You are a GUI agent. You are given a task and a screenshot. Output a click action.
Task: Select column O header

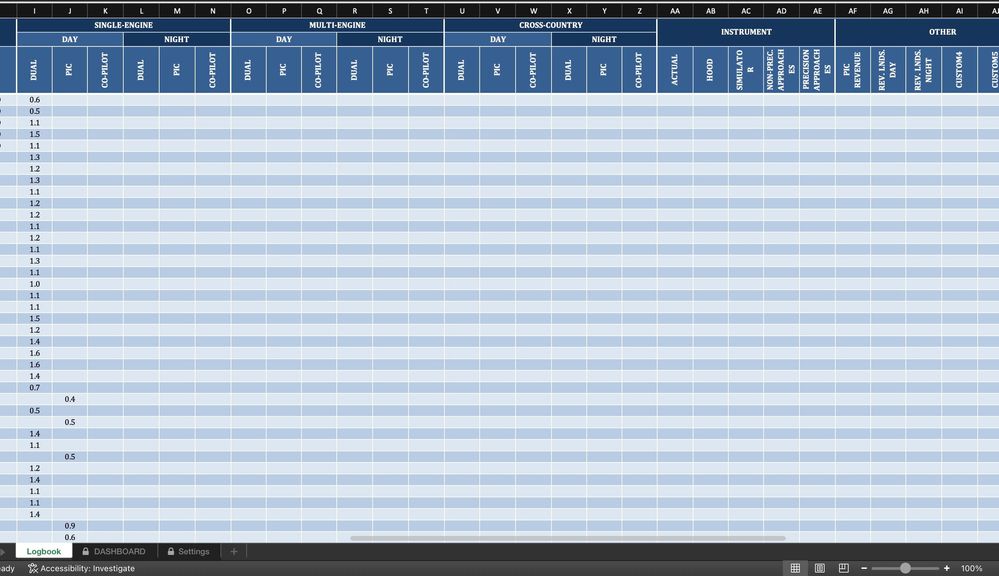tap(248, 11)
